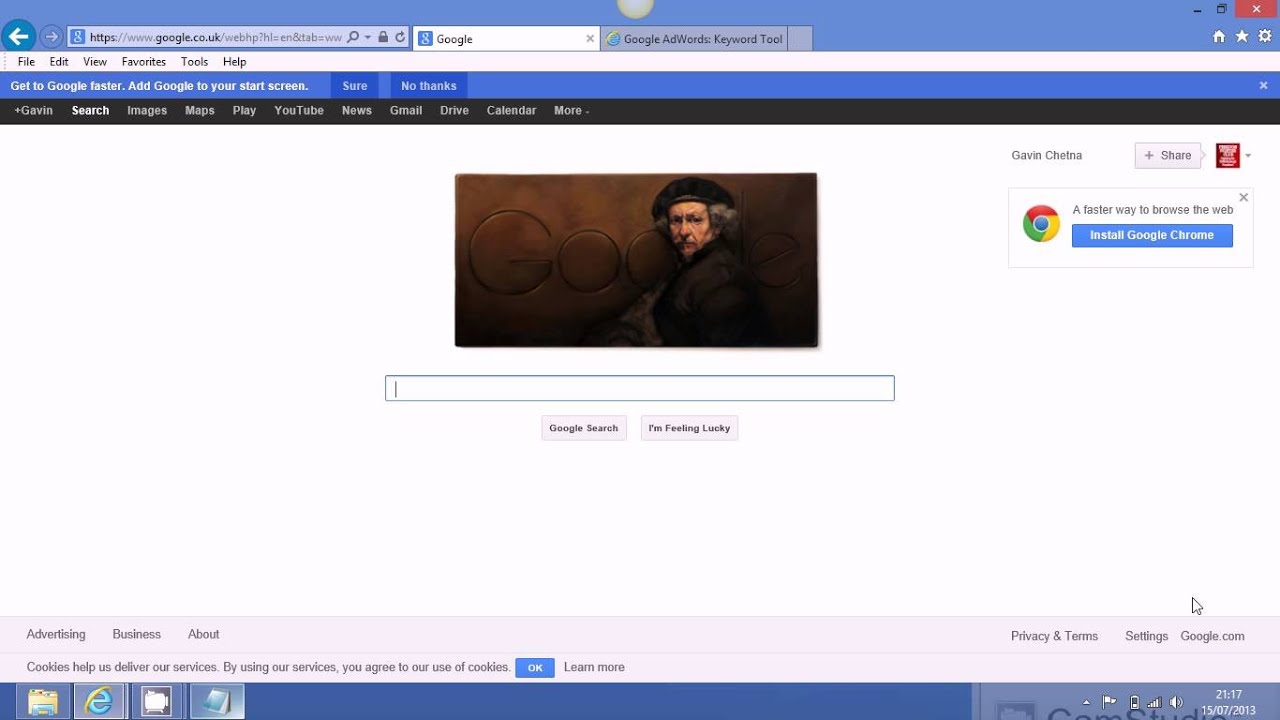This screenshot has height=720, width=1280.
Task: Open the Help menu
Action: click(x=234, y=62)
